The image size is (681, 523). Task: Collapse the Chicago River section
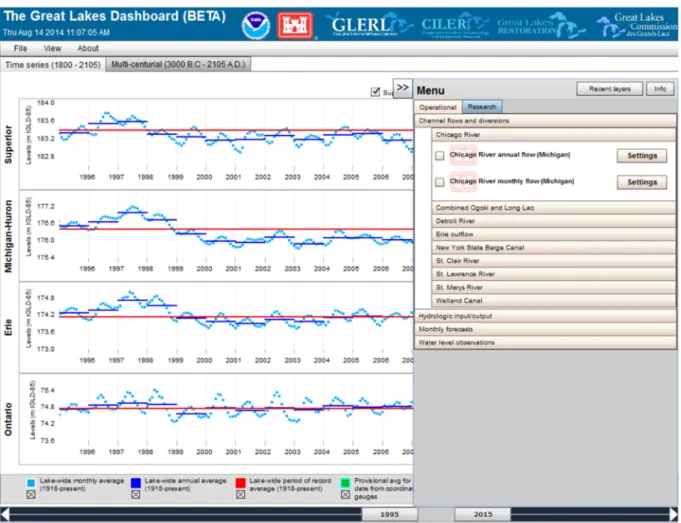554,135
